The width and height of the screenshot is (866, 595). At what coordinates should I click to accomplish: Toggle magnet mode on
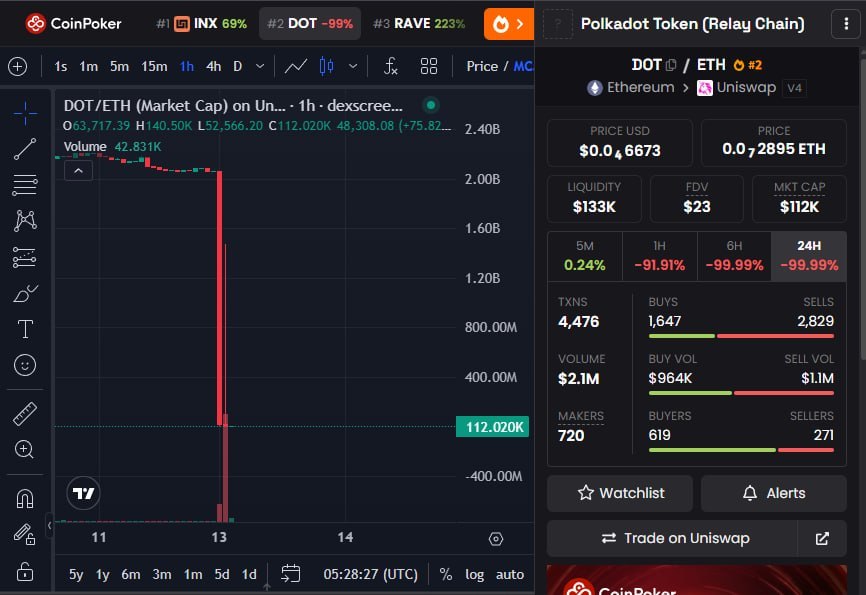point(25,498)
